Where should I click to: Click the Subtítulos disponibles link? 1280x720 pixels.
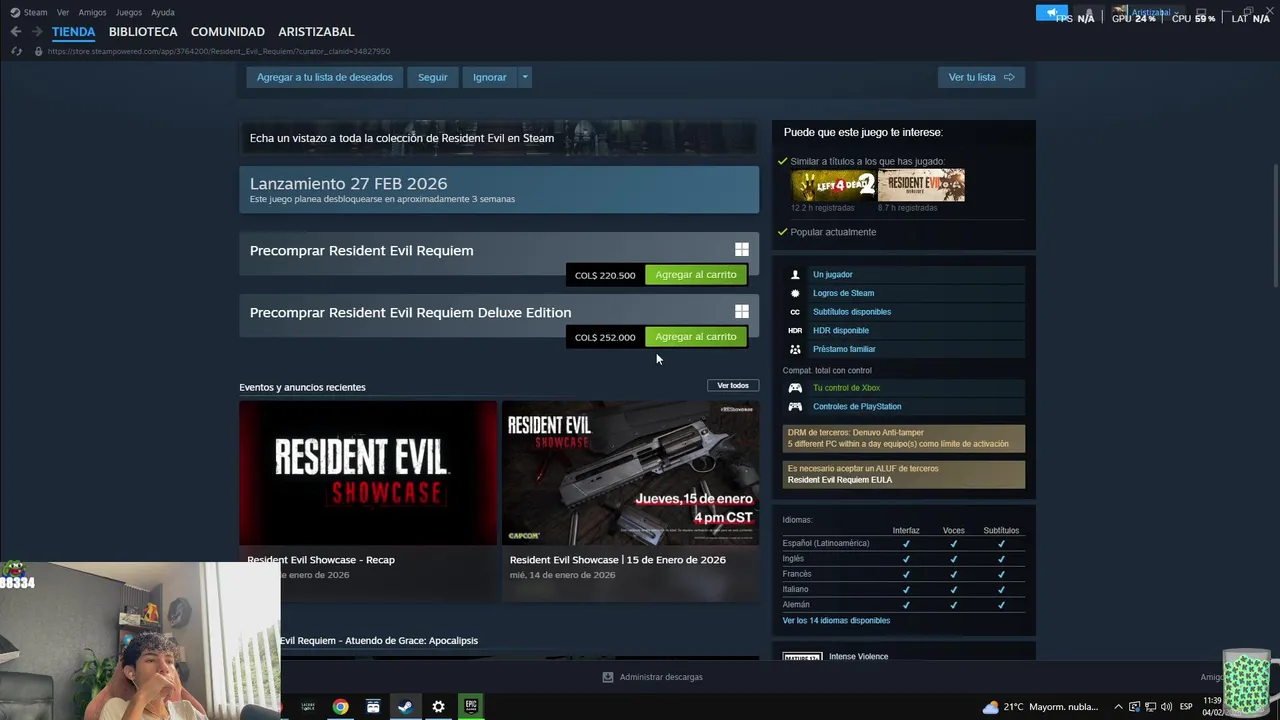(x=852, y=312)
